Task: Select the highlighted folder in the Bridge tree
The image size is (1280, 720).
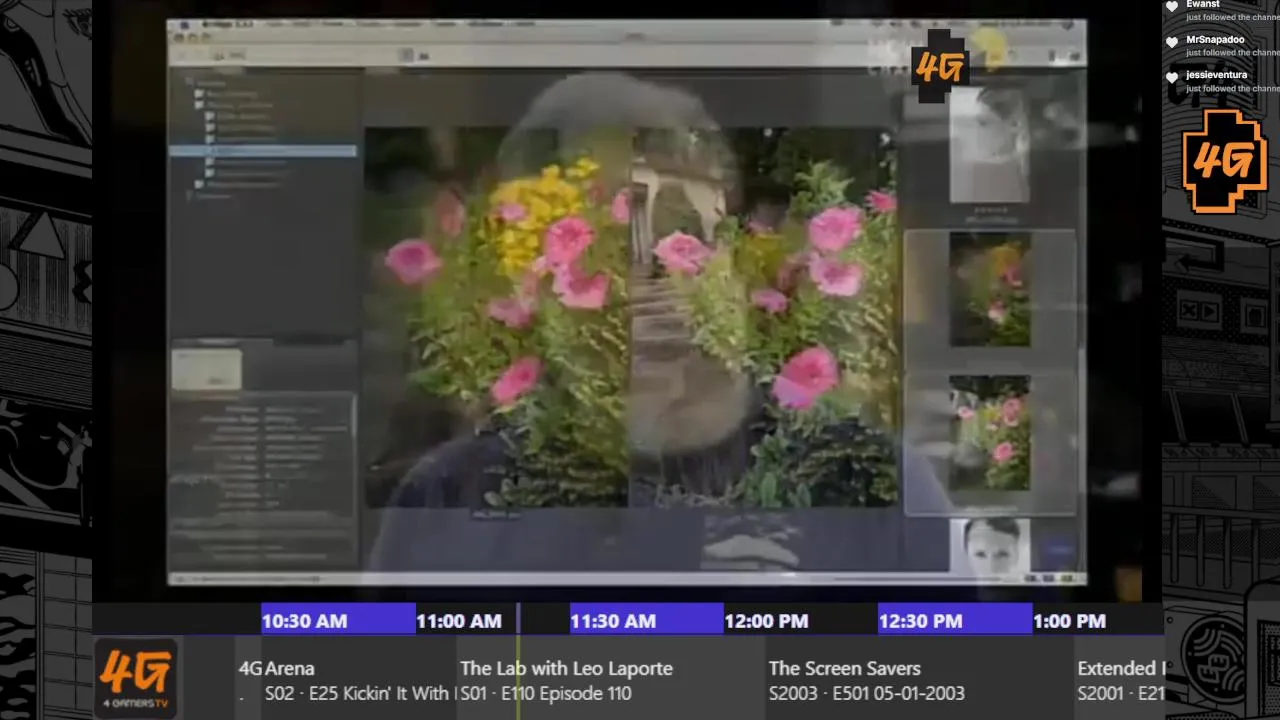Action: point(262,151)
